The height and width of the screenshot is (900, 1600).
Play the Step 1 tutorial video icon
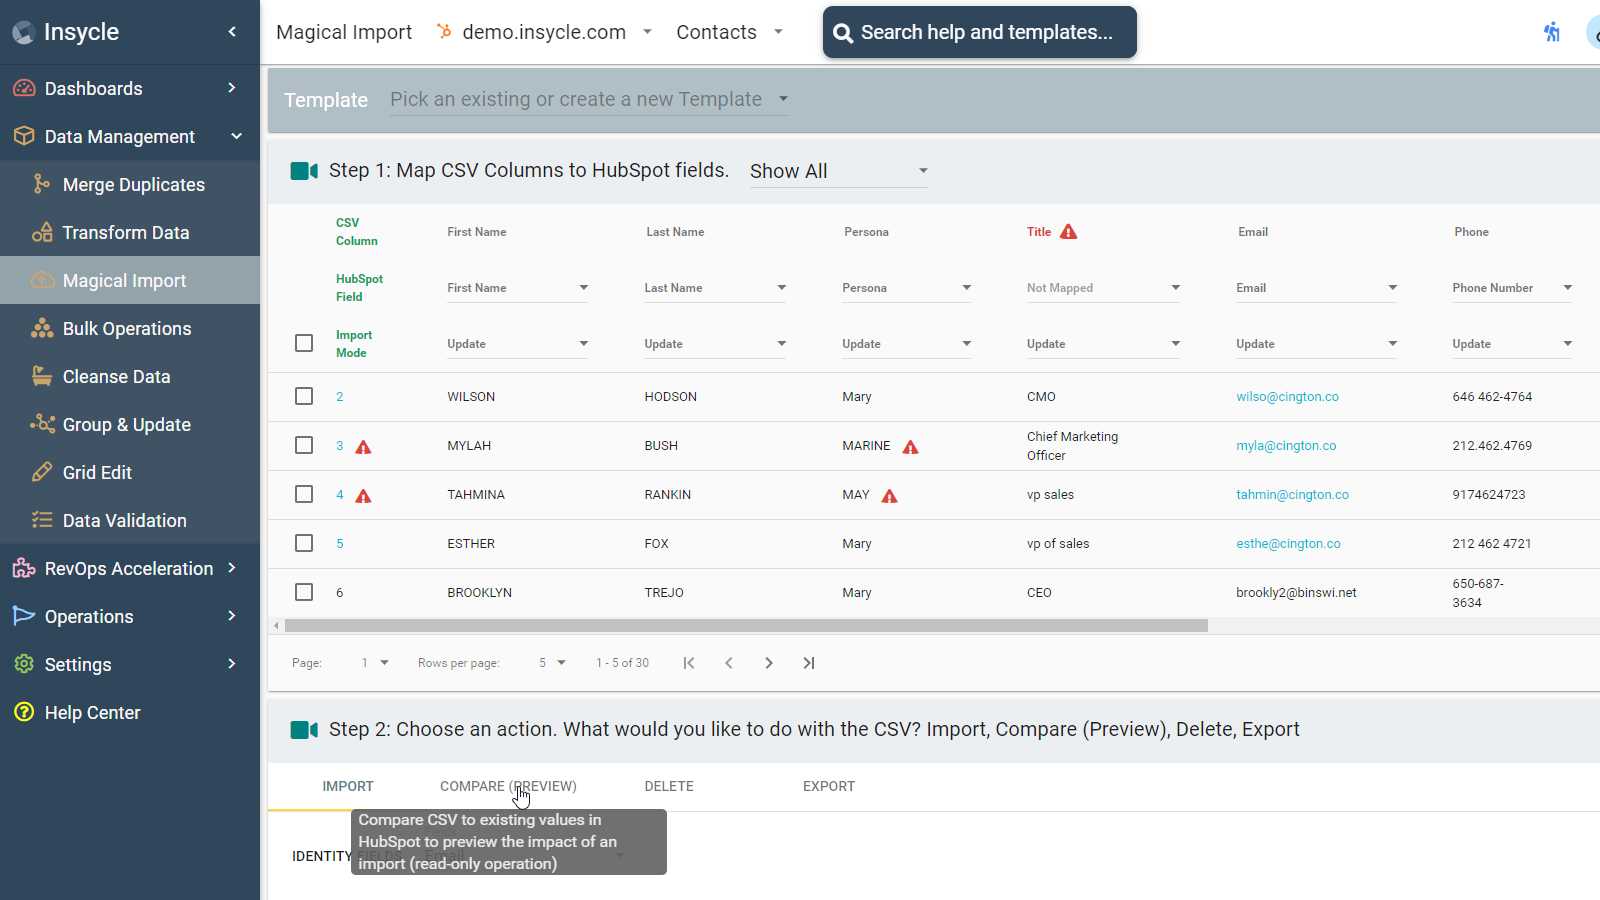click(304, 170)
